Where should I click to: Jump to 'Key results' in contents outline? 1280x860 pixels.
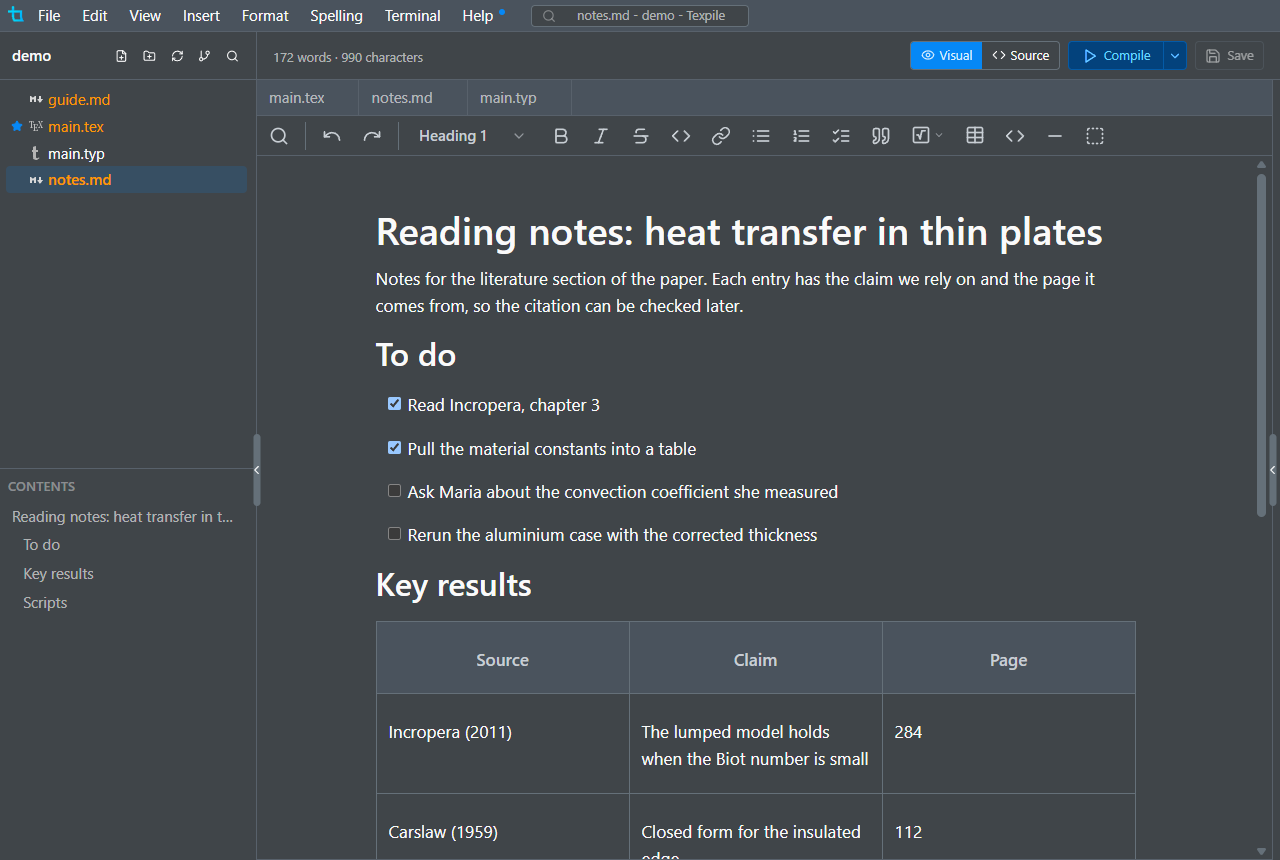point(59,574)
